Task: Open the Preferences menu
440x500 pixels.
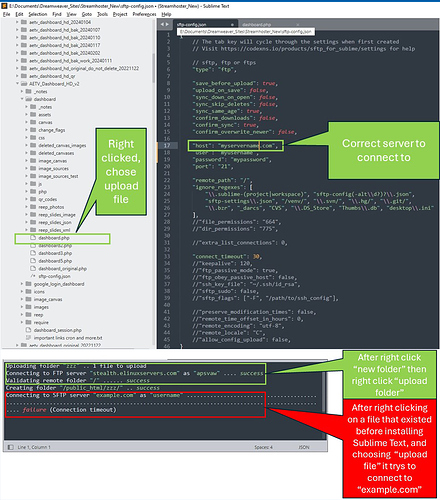Action: tap(144, 14)
